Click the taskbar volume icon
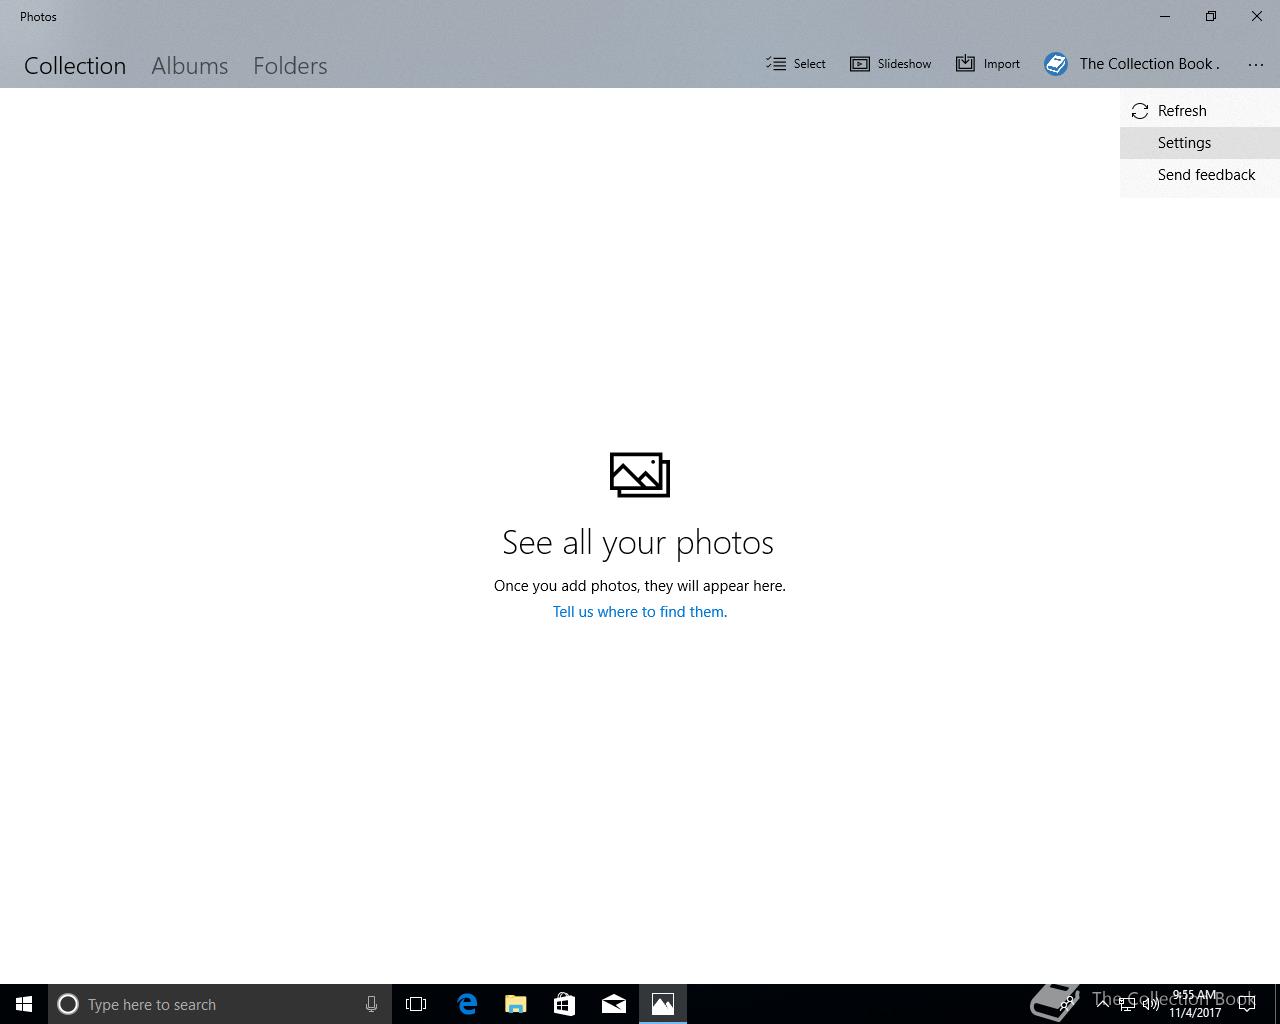Screen dimensions: 1280x1024 point(1150,1004)
